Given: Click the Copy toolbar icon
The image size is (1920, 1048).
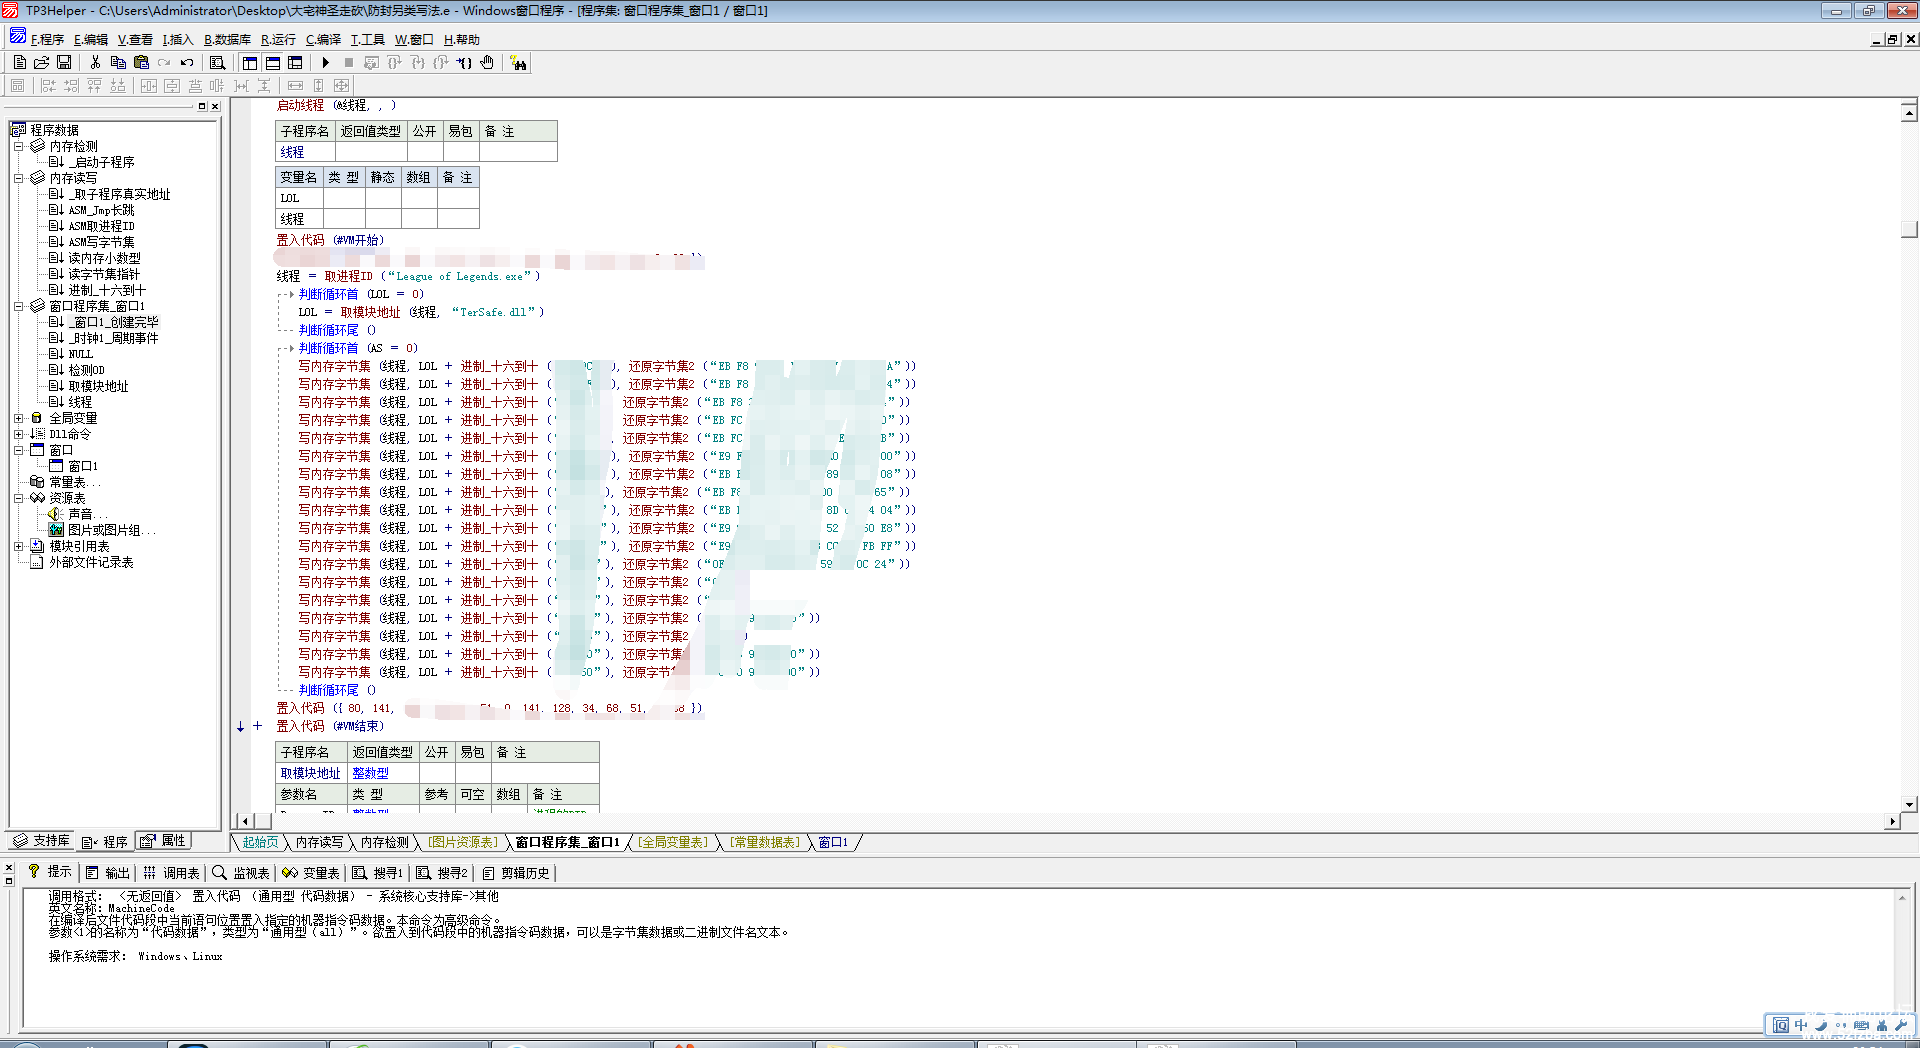Looking at the screenshot, I should click(118, 62).
